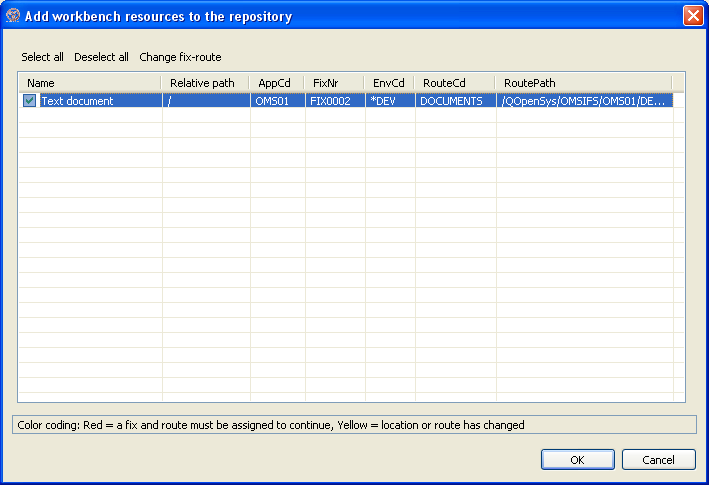Click the repository icon in the title bar

click(13, 16)
